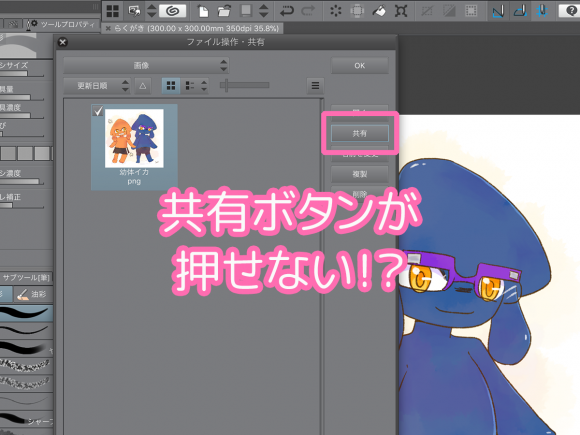Image resolution: width=580 pixels, height=435 pixels.
Task: Click the 共有 share button
Action: click(360, 133)
